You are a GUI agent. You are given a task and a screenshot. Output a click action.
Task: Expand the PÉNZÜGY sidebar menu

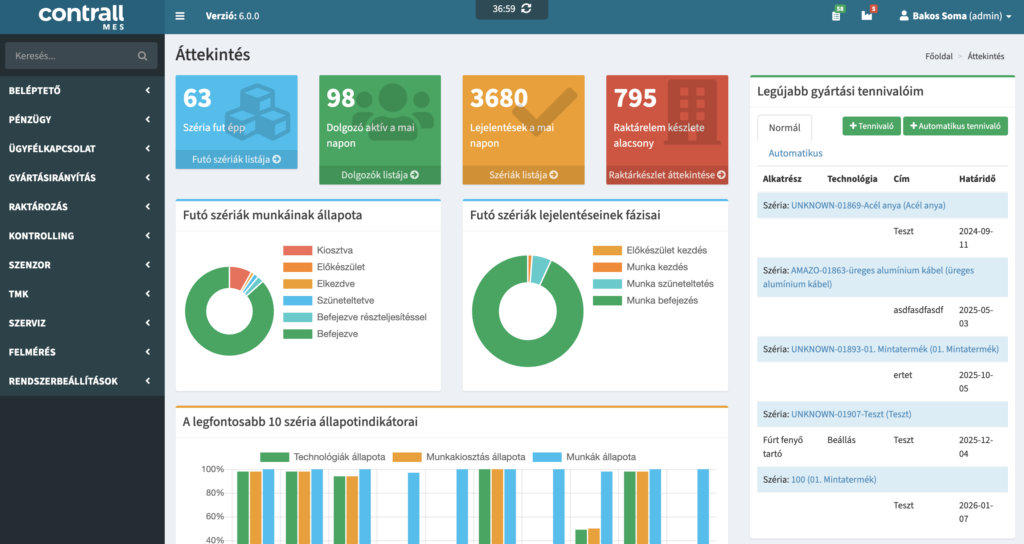pyautogui.click(x=82, y=120)
